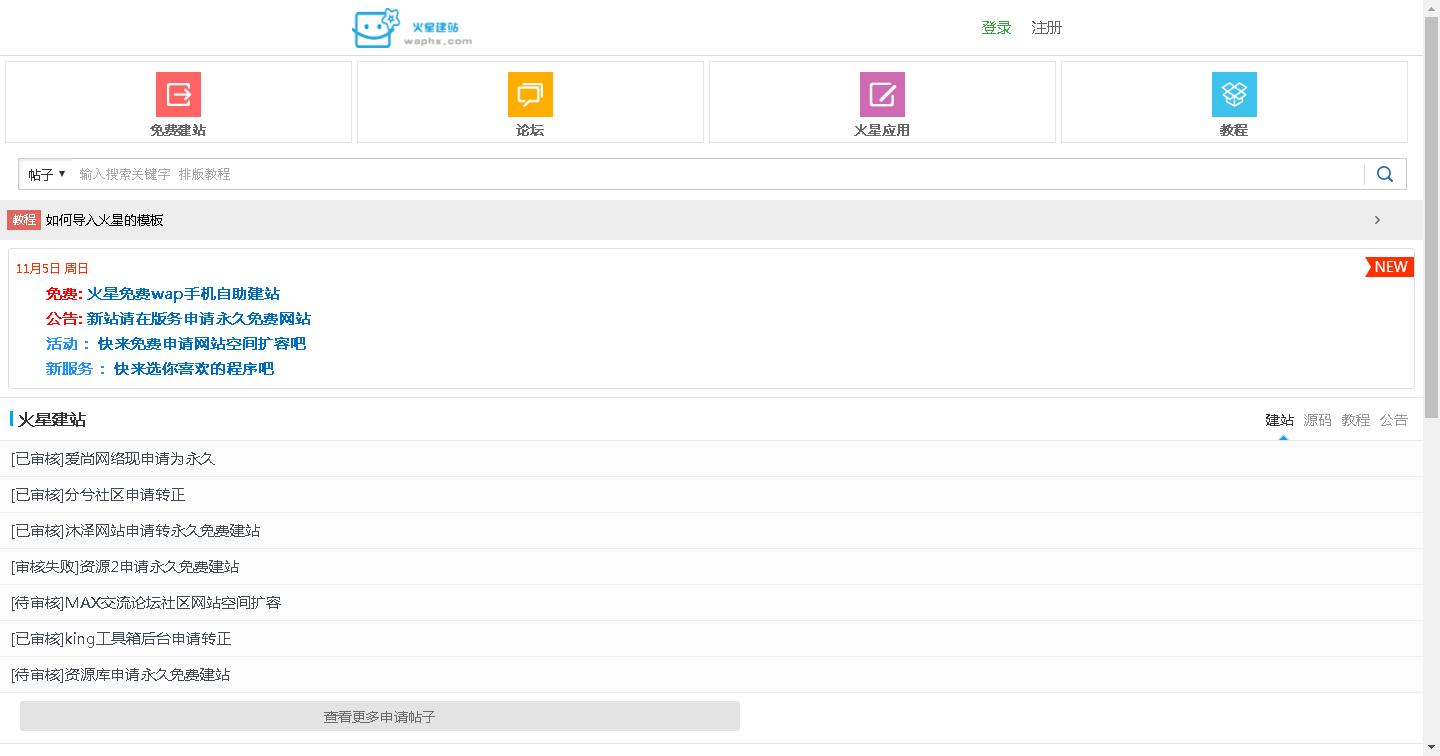This screenshot has width=1440, height=756.
Task: Click the red 教程 tag badge
Action: pos(24,220)
